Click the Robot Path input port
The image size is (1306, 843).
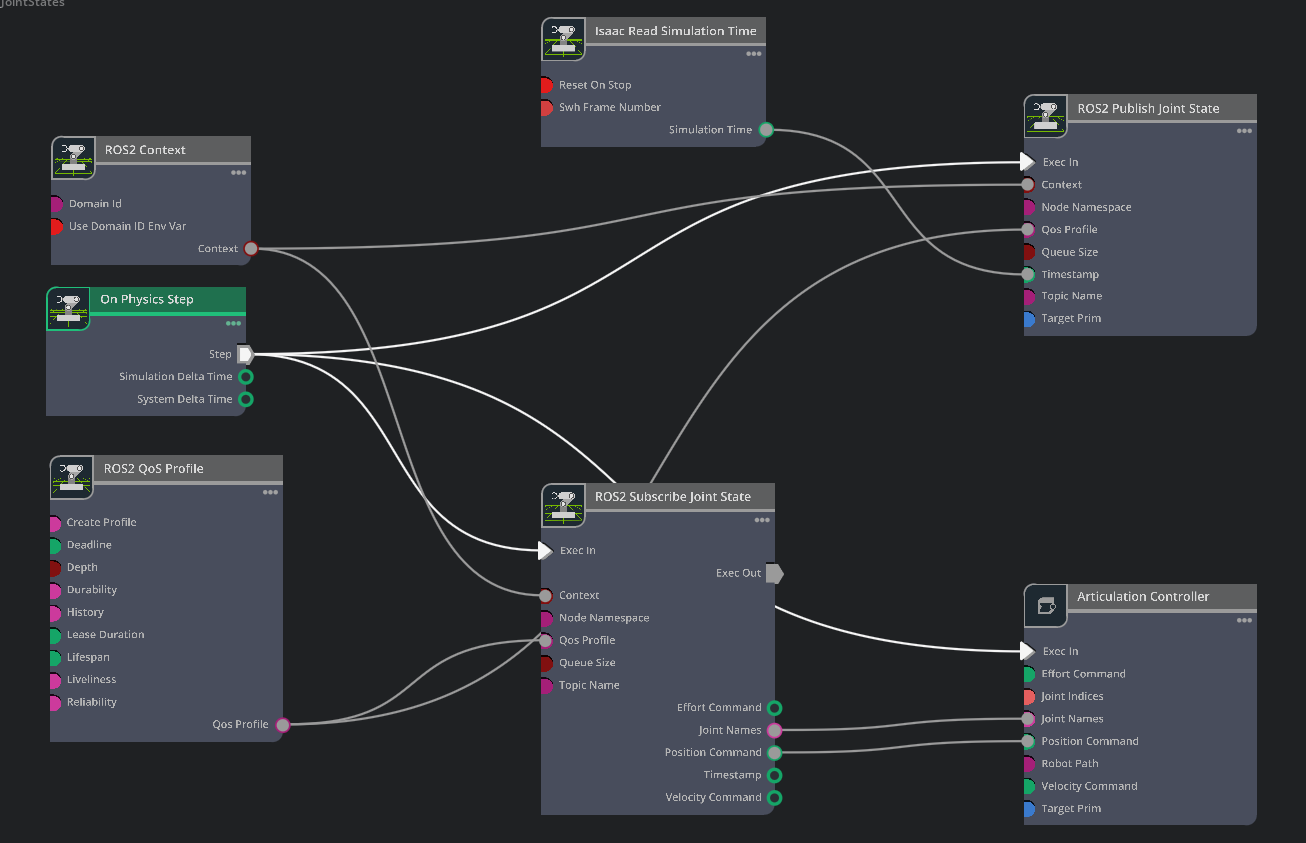pyautogui.click(x=1029, y=764)
